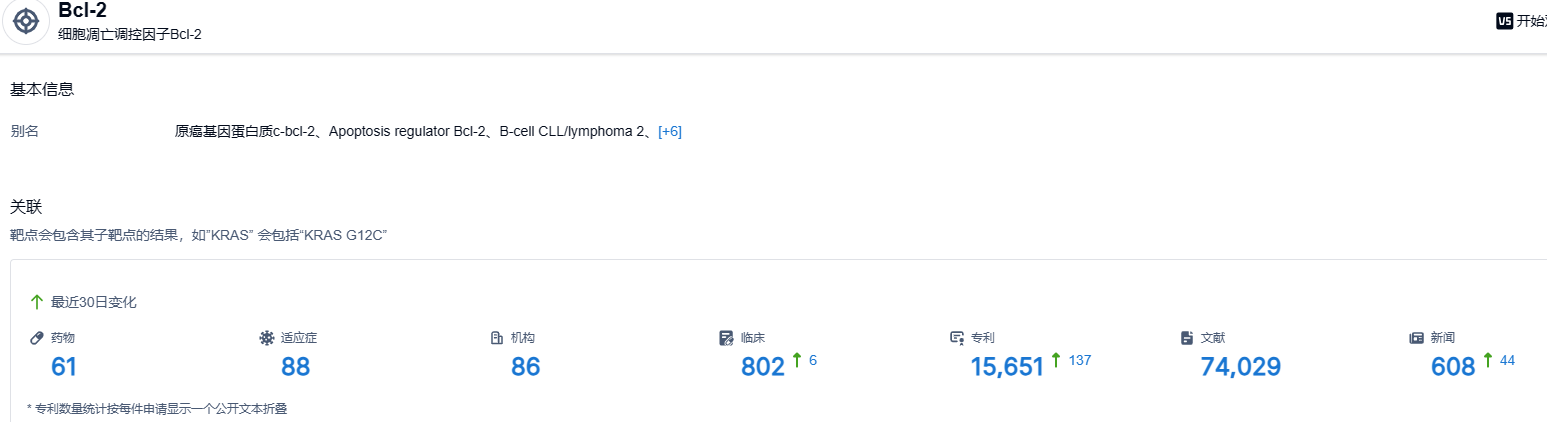Open the 74,029 literature count
The width and height of the screenshot is (1547, 422).
pos(1240,367)
